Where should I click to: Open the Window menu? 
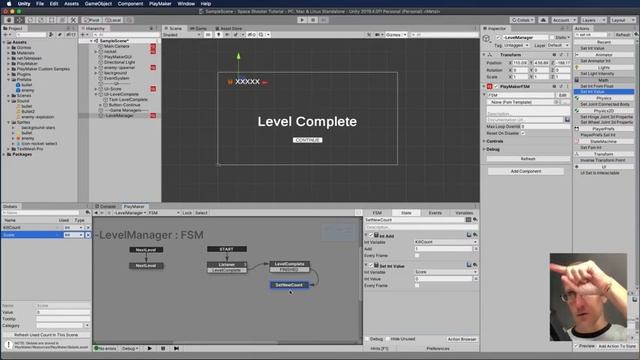186,4
